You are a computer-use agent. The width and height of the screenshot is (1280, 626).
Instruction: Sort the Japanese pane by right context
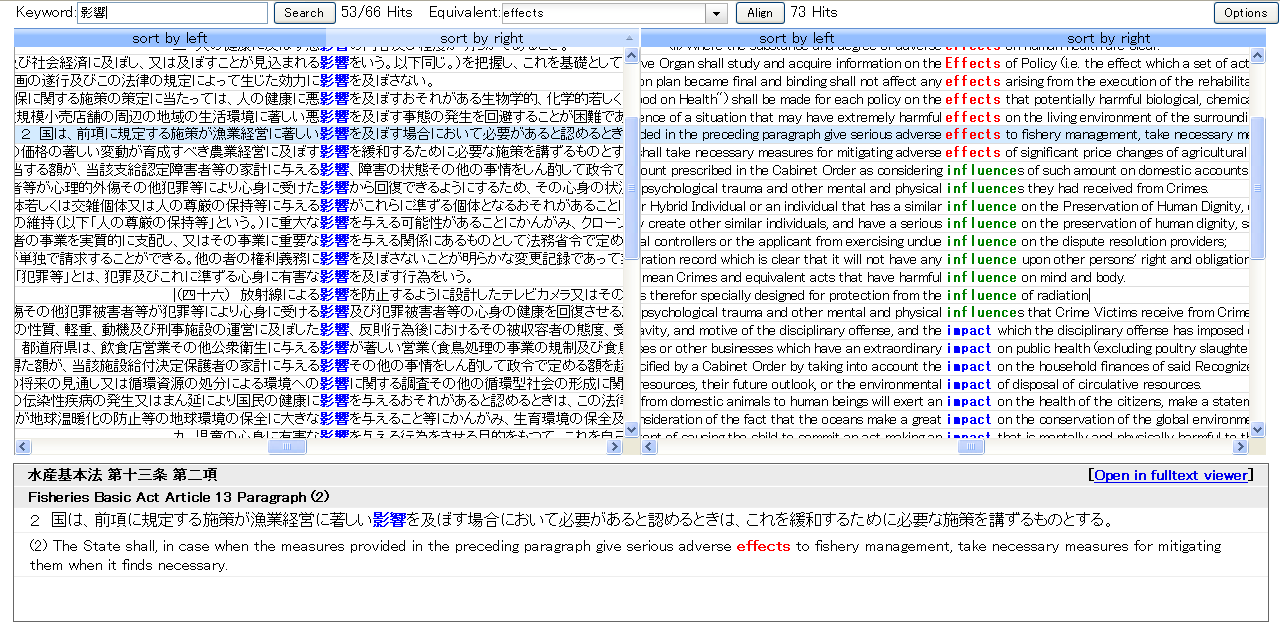[481, 38]
